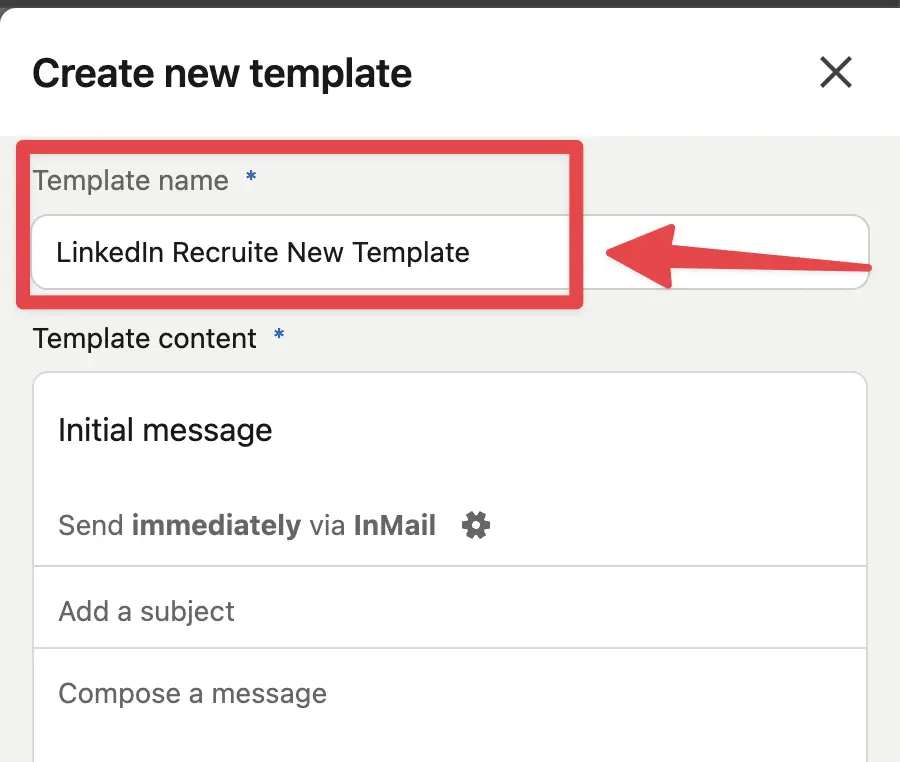Open the delivery settings cog for Initial message
Viewport: 900px width, 762px height.
475,525
